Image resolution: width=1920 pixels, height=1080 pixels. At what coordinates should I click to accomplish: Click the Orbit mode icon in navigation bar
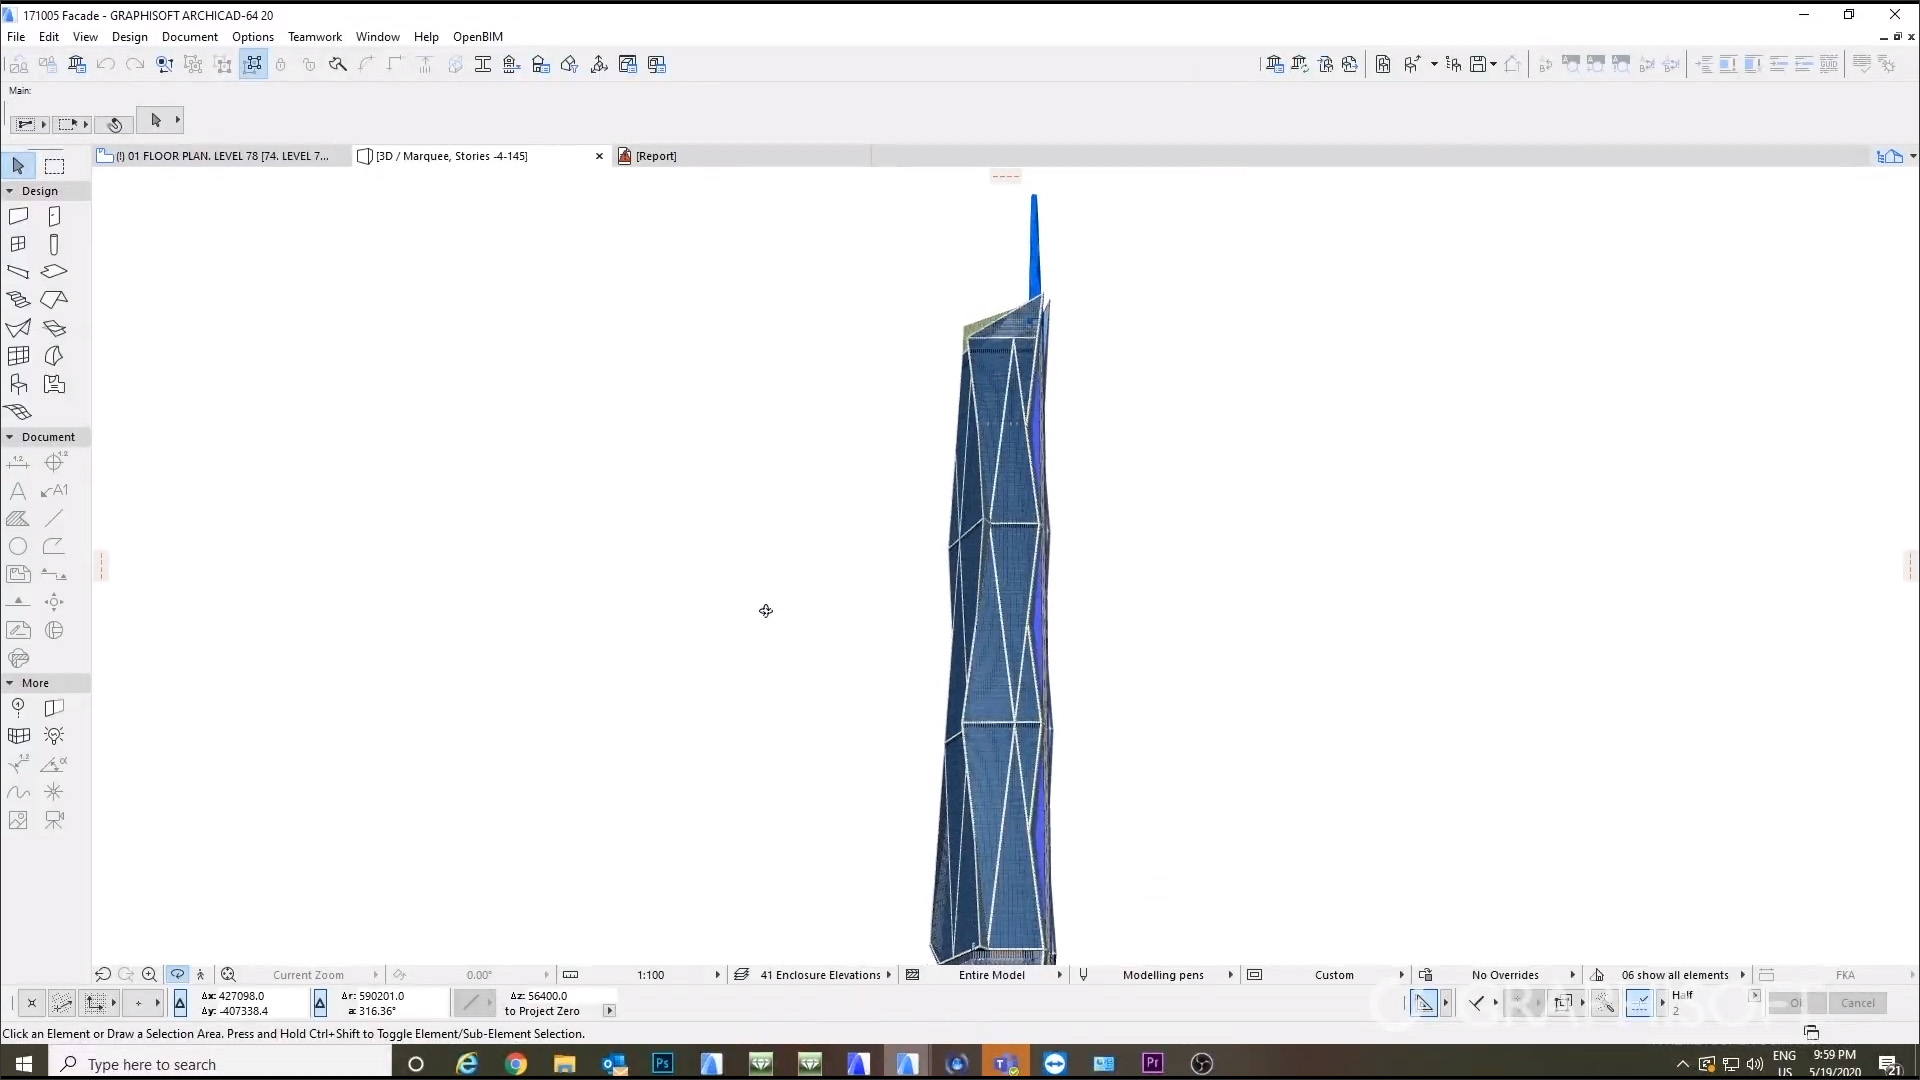177,974
